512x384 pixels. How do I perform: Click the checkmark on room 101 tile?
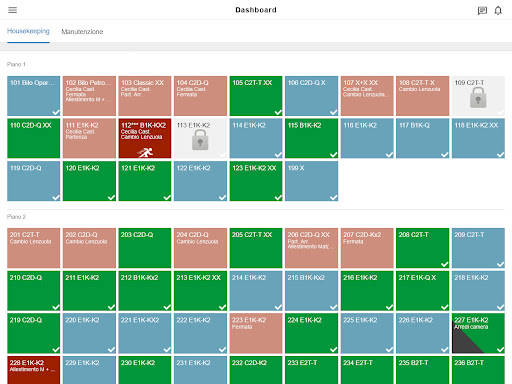[56, 112]
